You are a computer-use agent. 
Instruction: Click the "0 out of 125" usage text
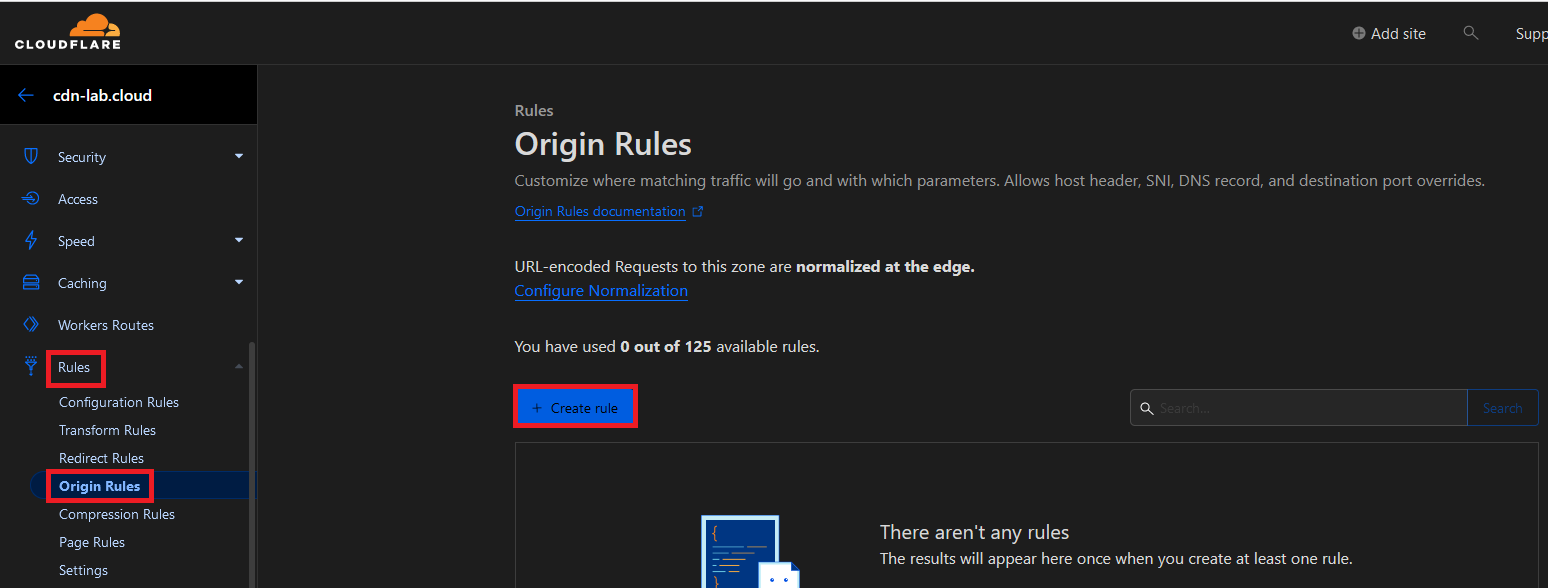click(x=665, y=347)
